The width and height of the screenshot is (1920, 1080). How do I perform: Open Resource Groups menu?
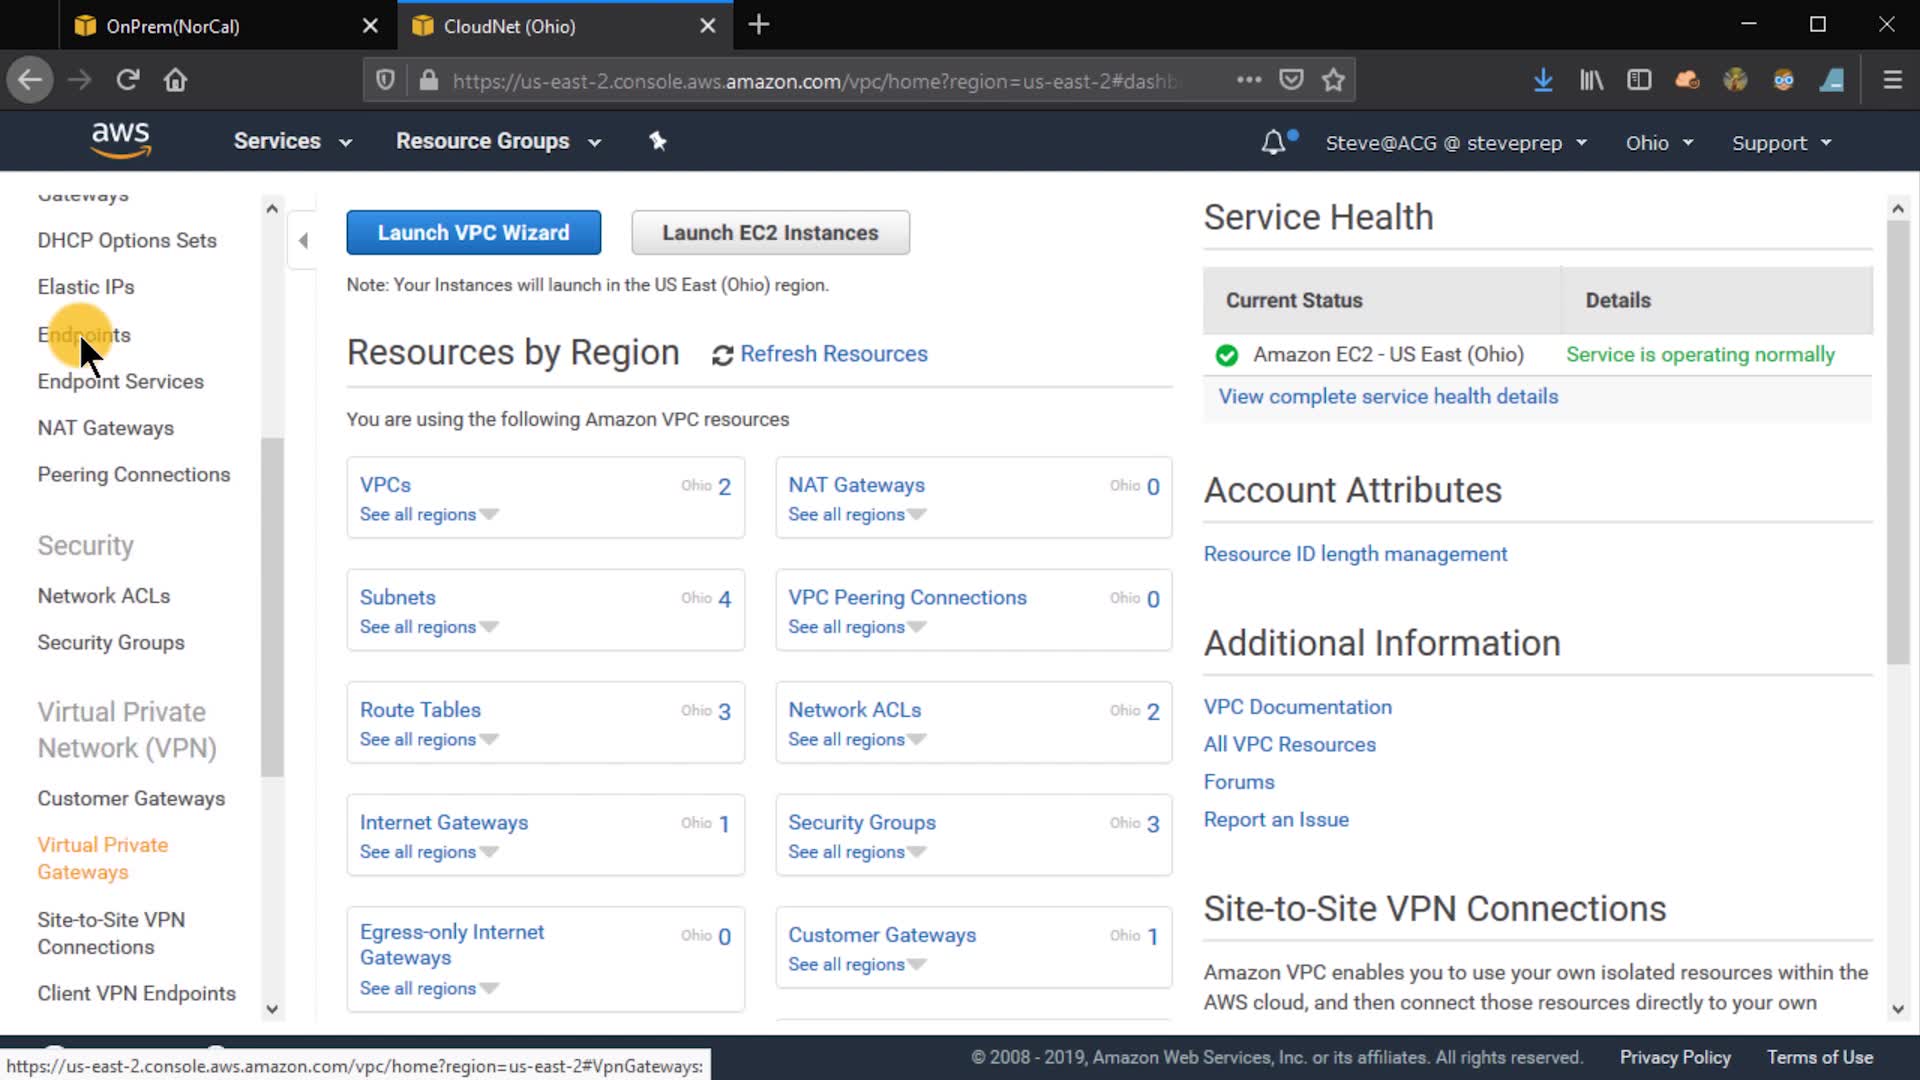[498, 141]
